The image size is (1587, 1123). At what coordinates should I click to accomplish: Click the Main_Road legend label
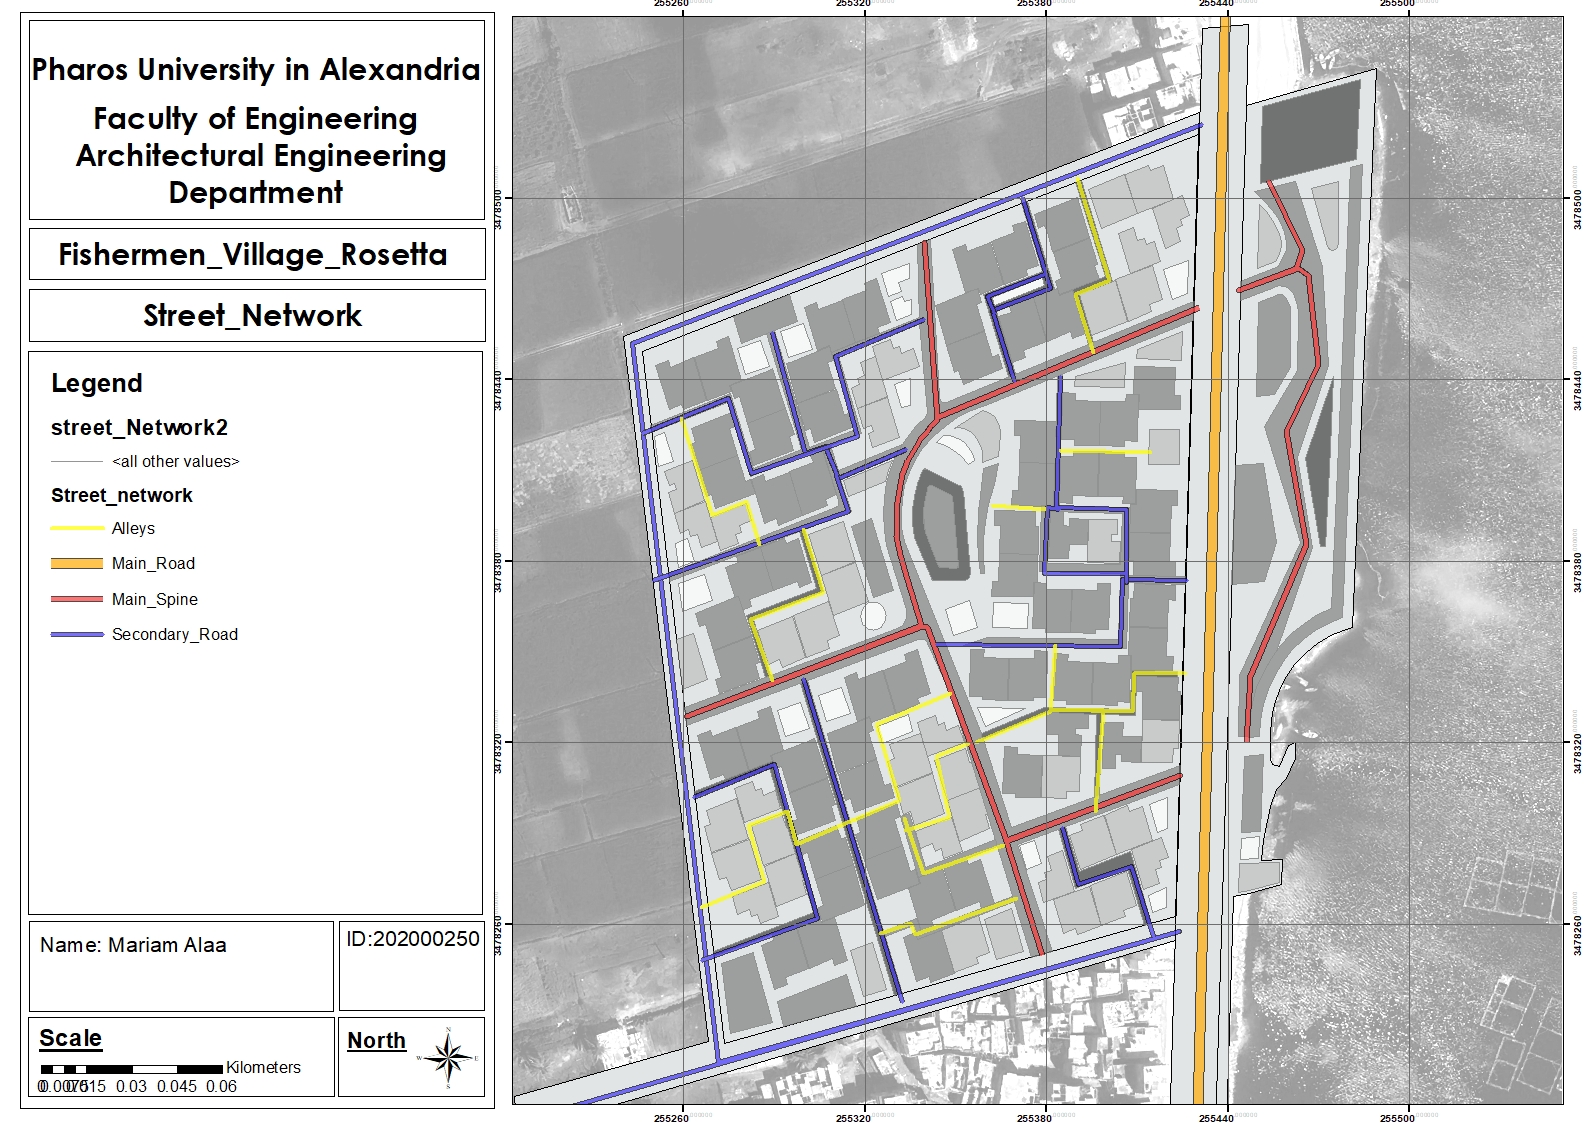tap(153, 564)
